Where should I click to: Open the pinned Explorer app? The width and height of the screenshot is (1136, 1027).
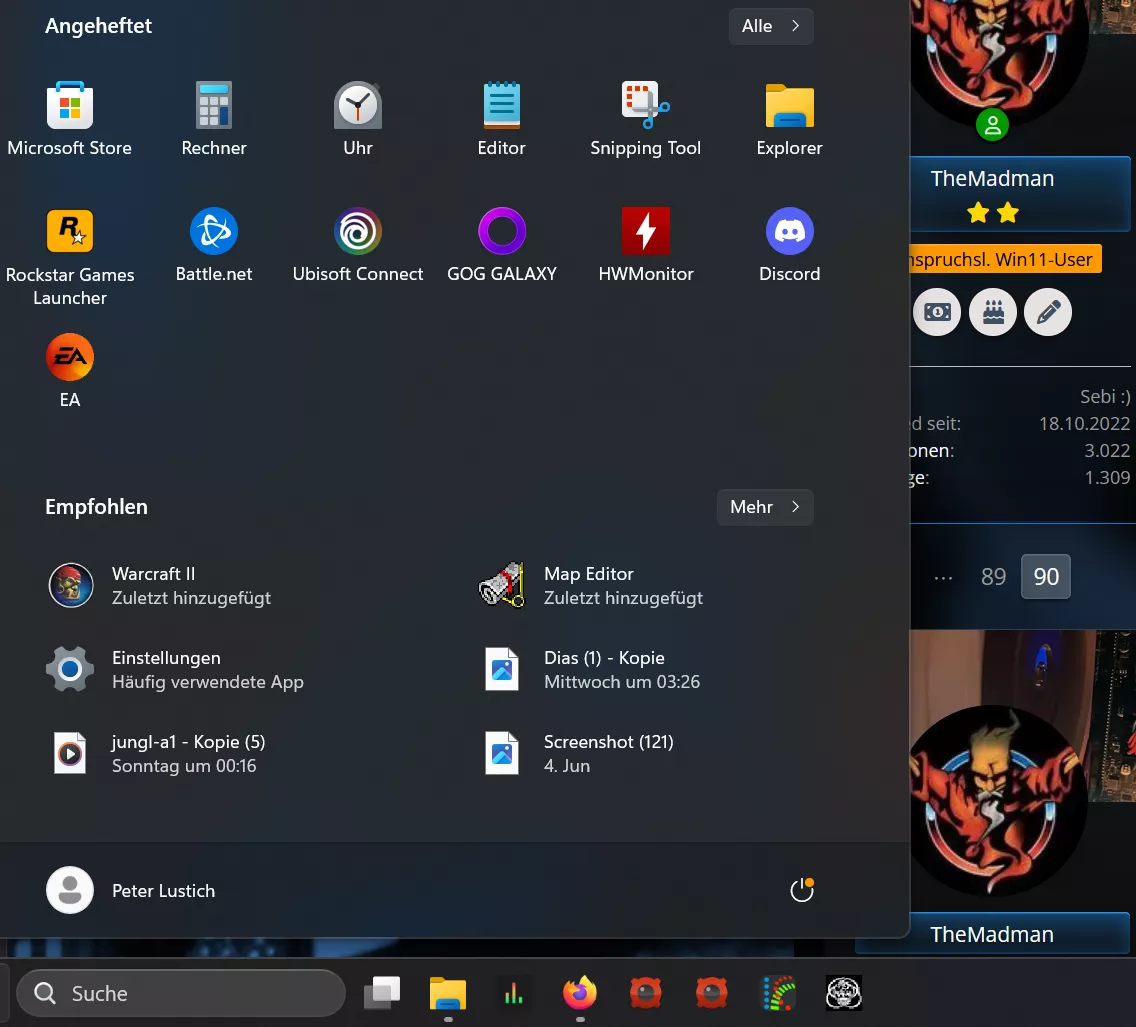[790, 120]
